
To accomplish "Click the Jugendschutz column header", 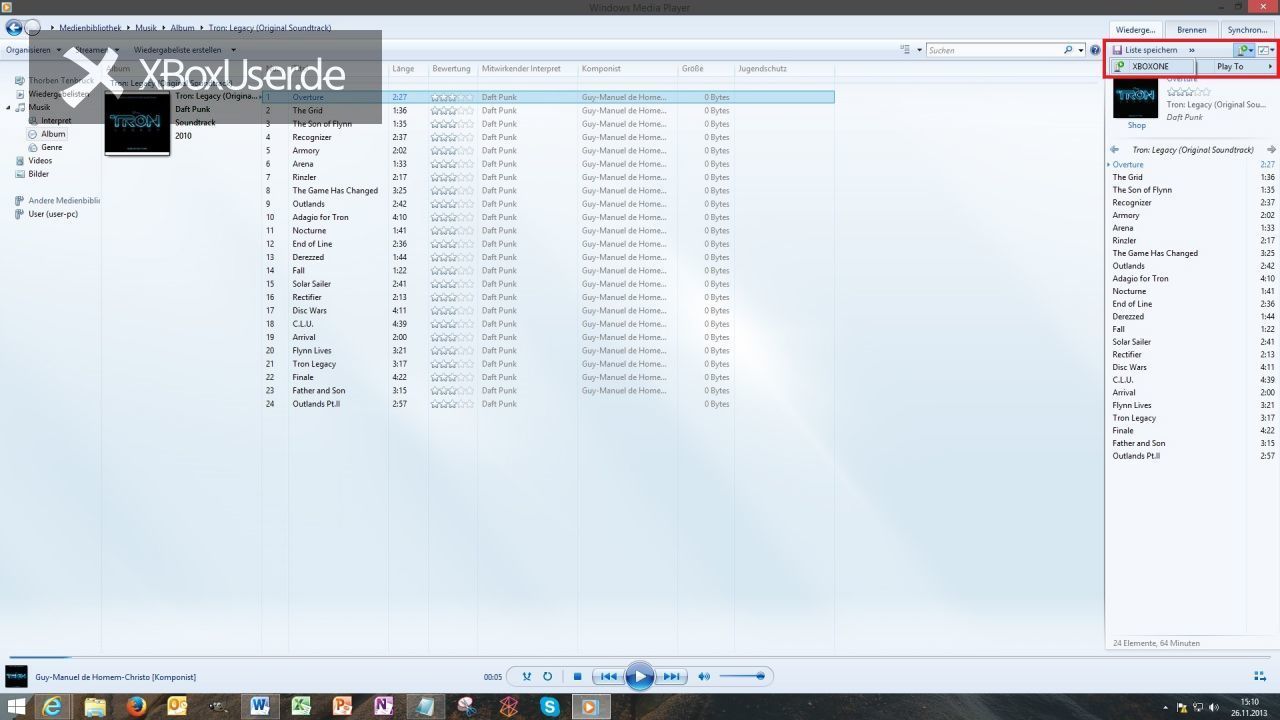I will coord(762,69).
